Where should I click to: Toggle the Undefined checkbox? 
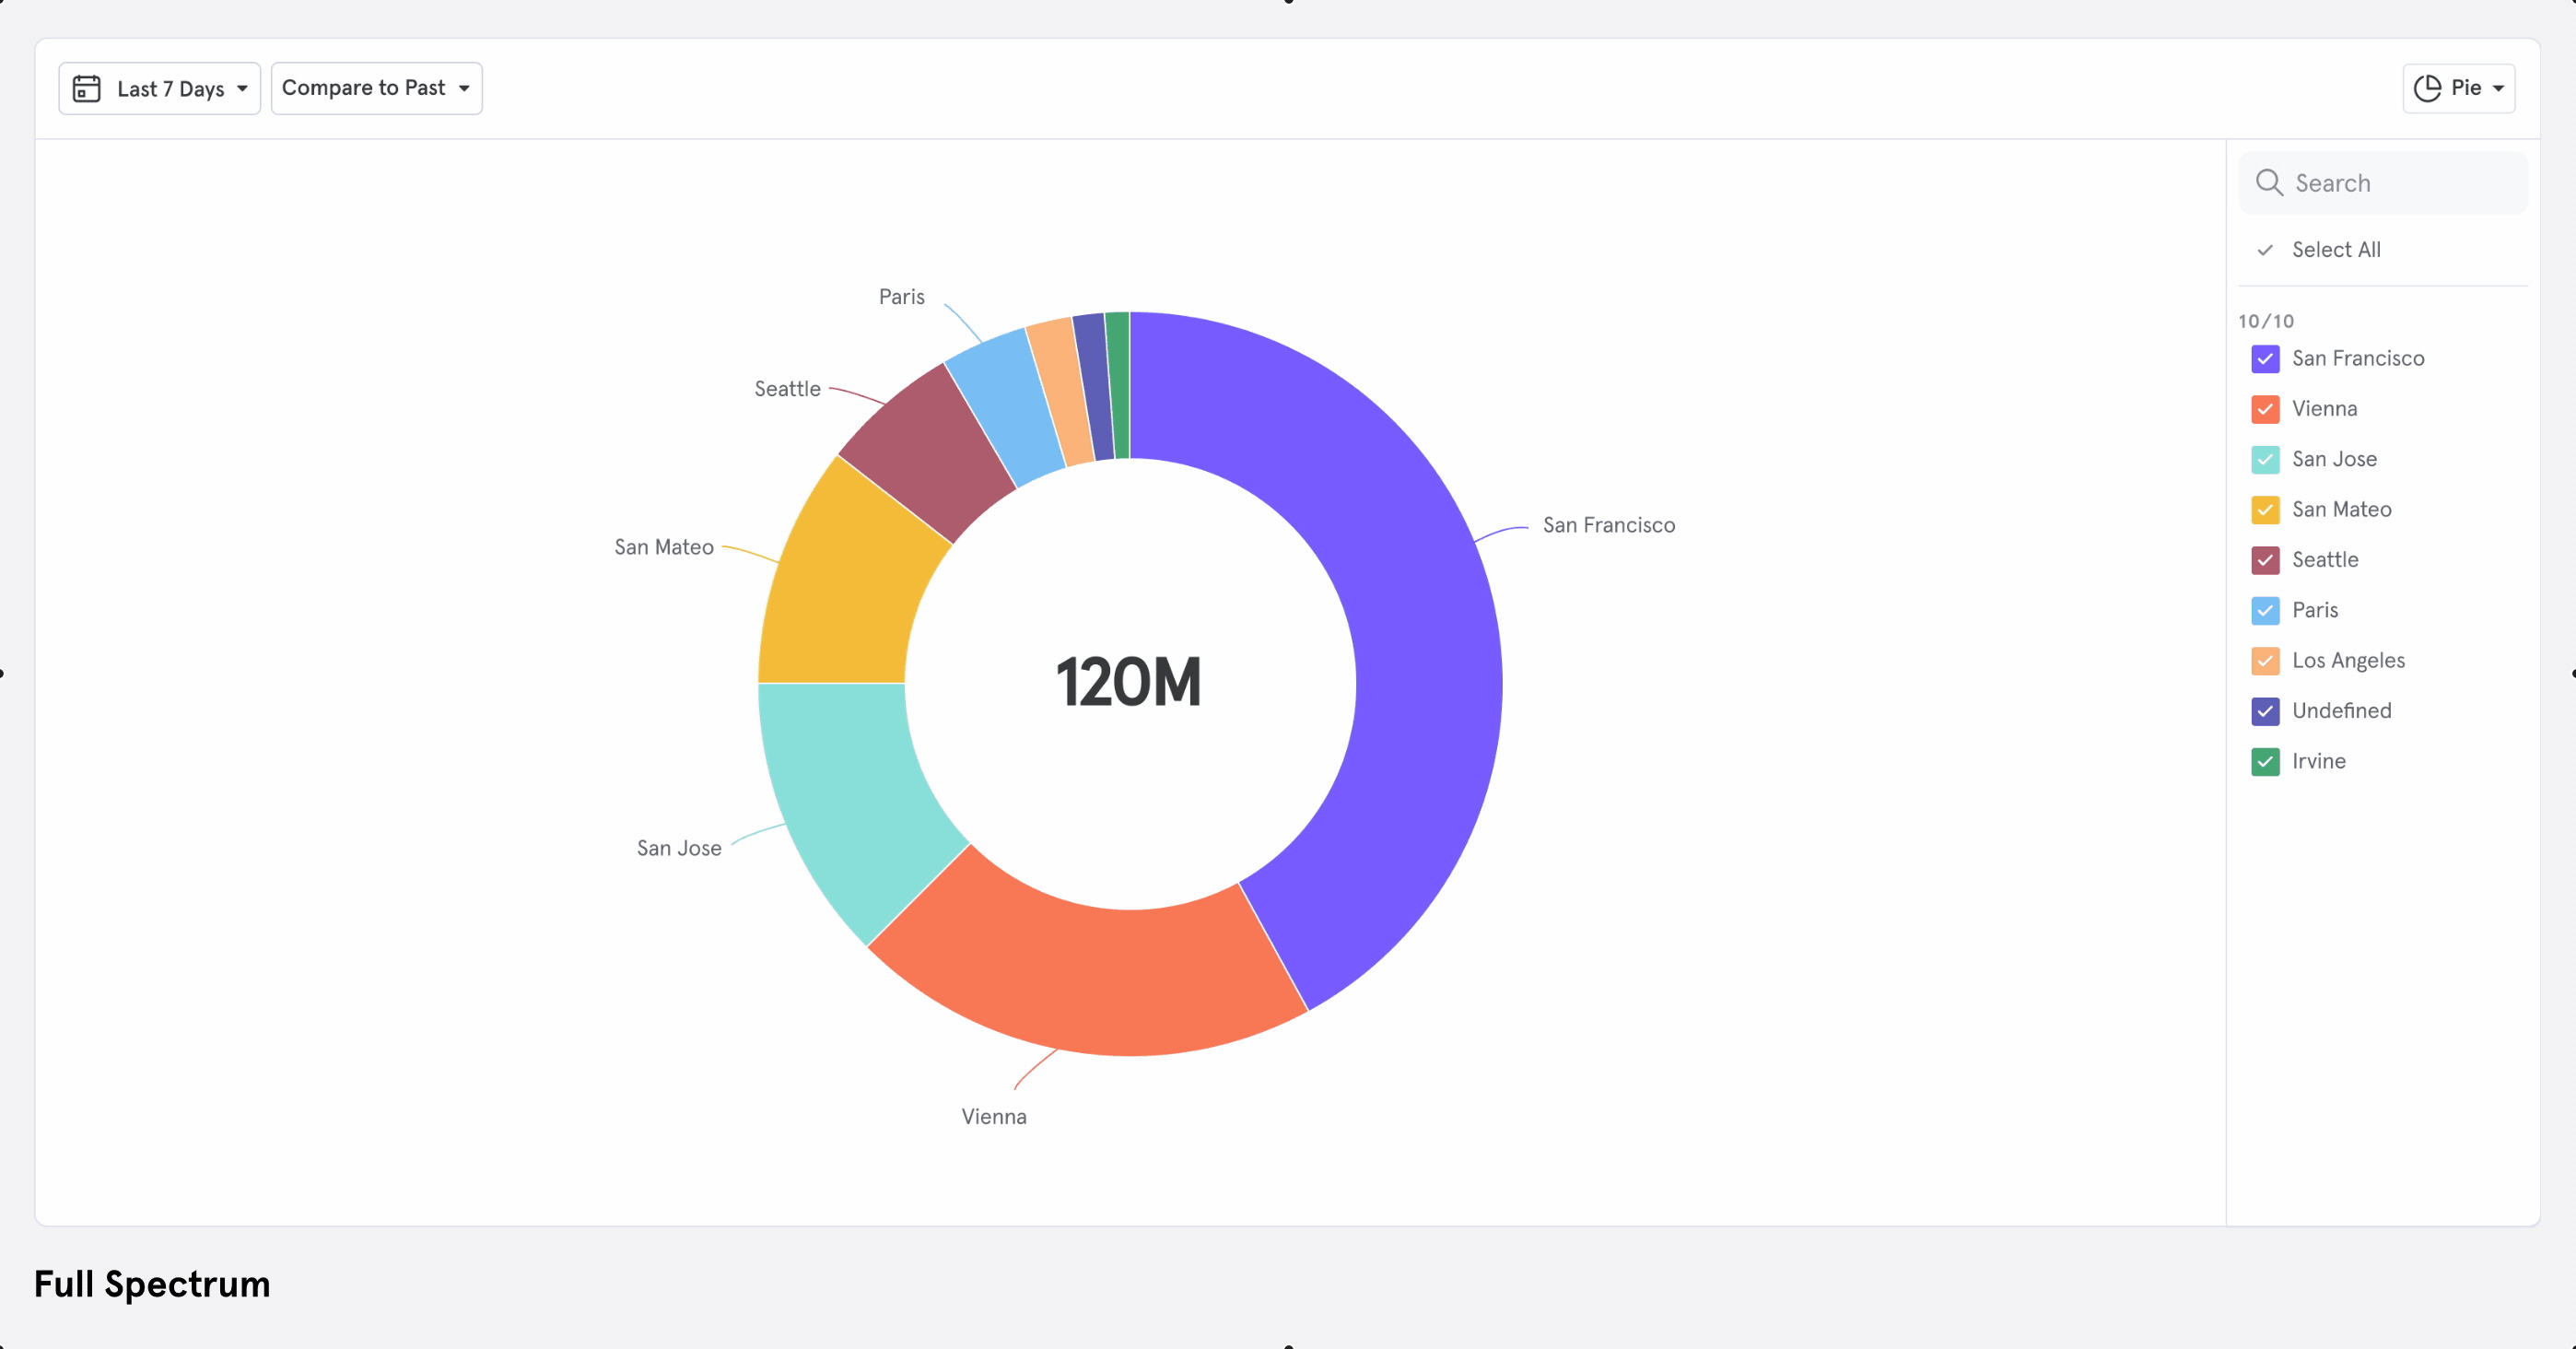[2265, 711]
